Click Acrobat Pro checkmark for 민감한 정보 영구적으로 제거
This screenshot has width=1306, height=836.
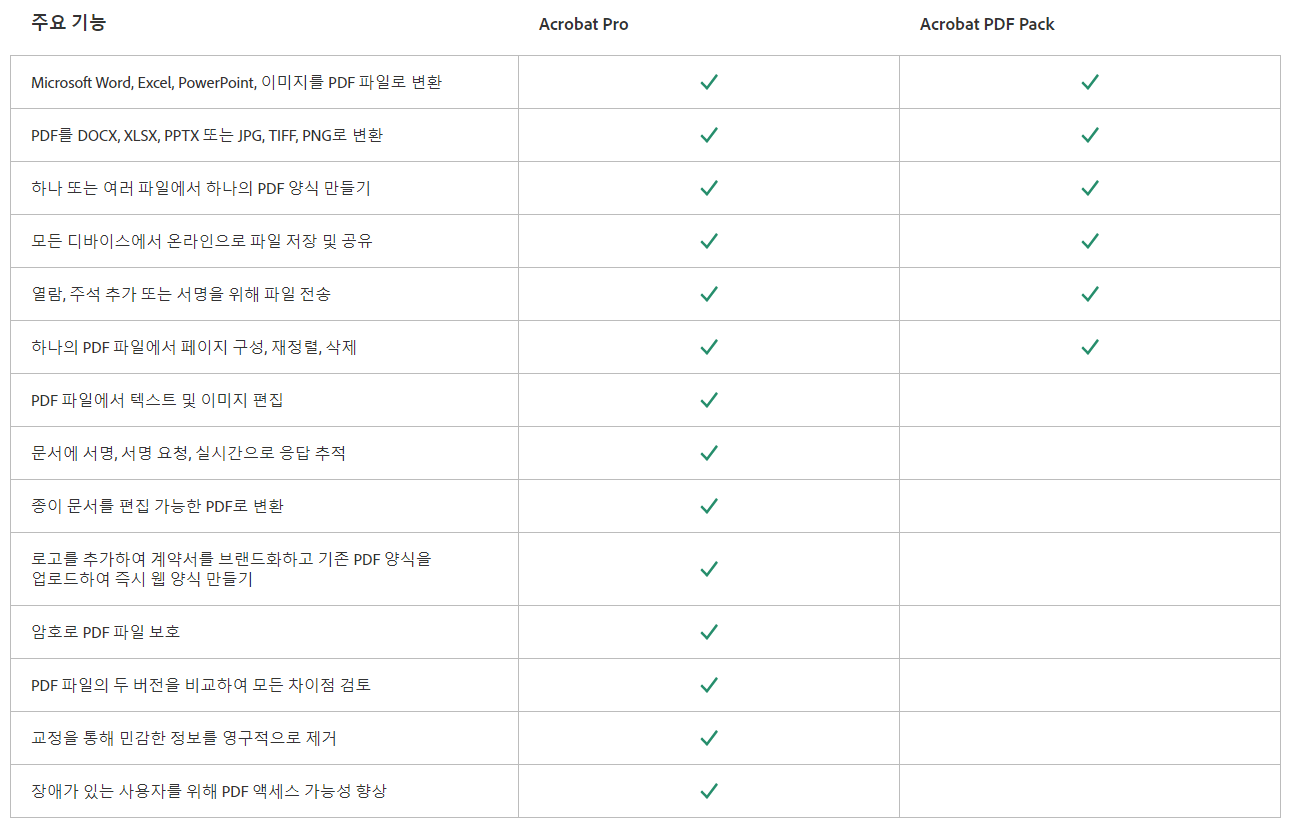(x=709, y=738)
